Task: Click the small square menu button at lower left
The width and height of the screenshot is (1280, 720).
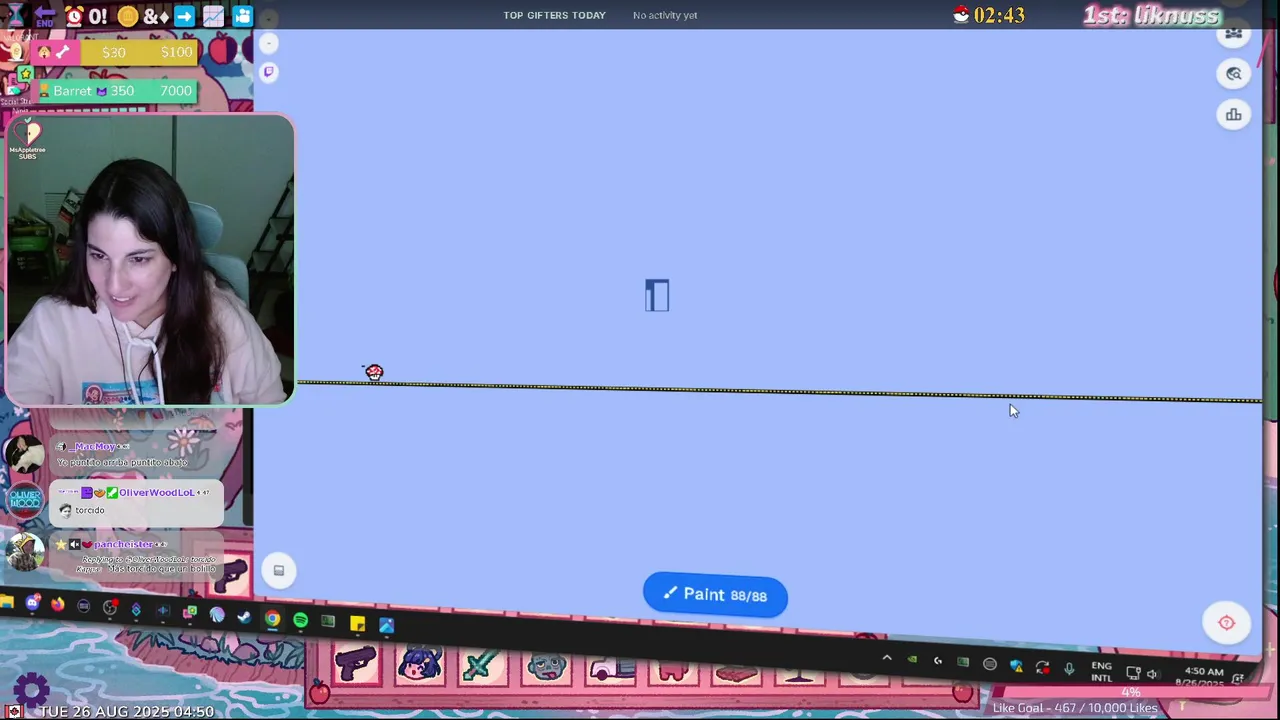Action: [279, 571]
